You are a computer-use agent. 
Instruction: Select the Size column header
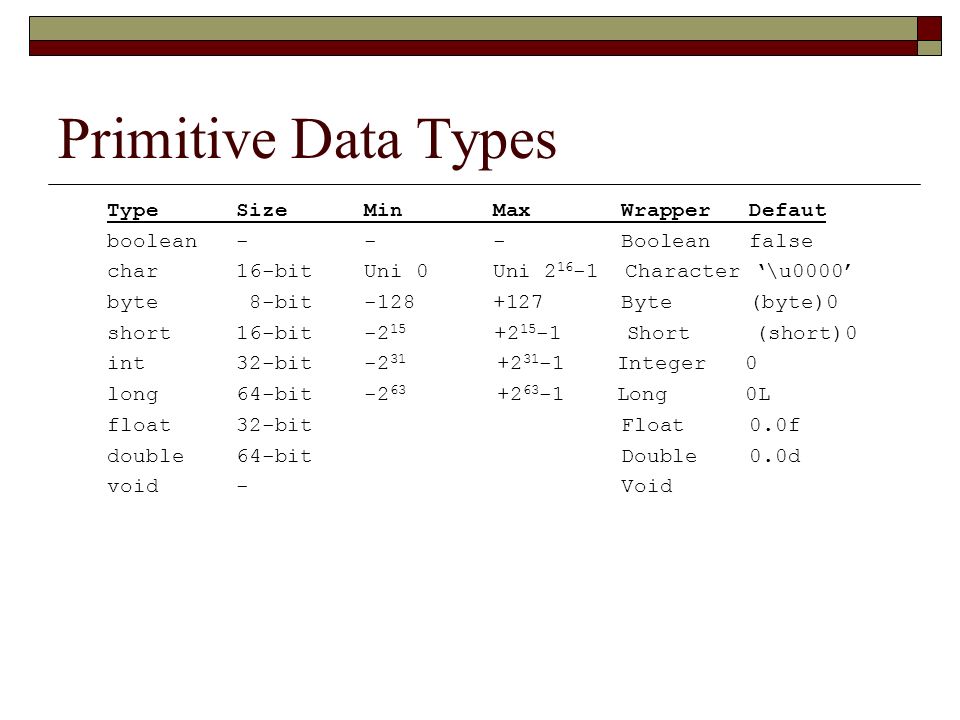coord(262,210)
